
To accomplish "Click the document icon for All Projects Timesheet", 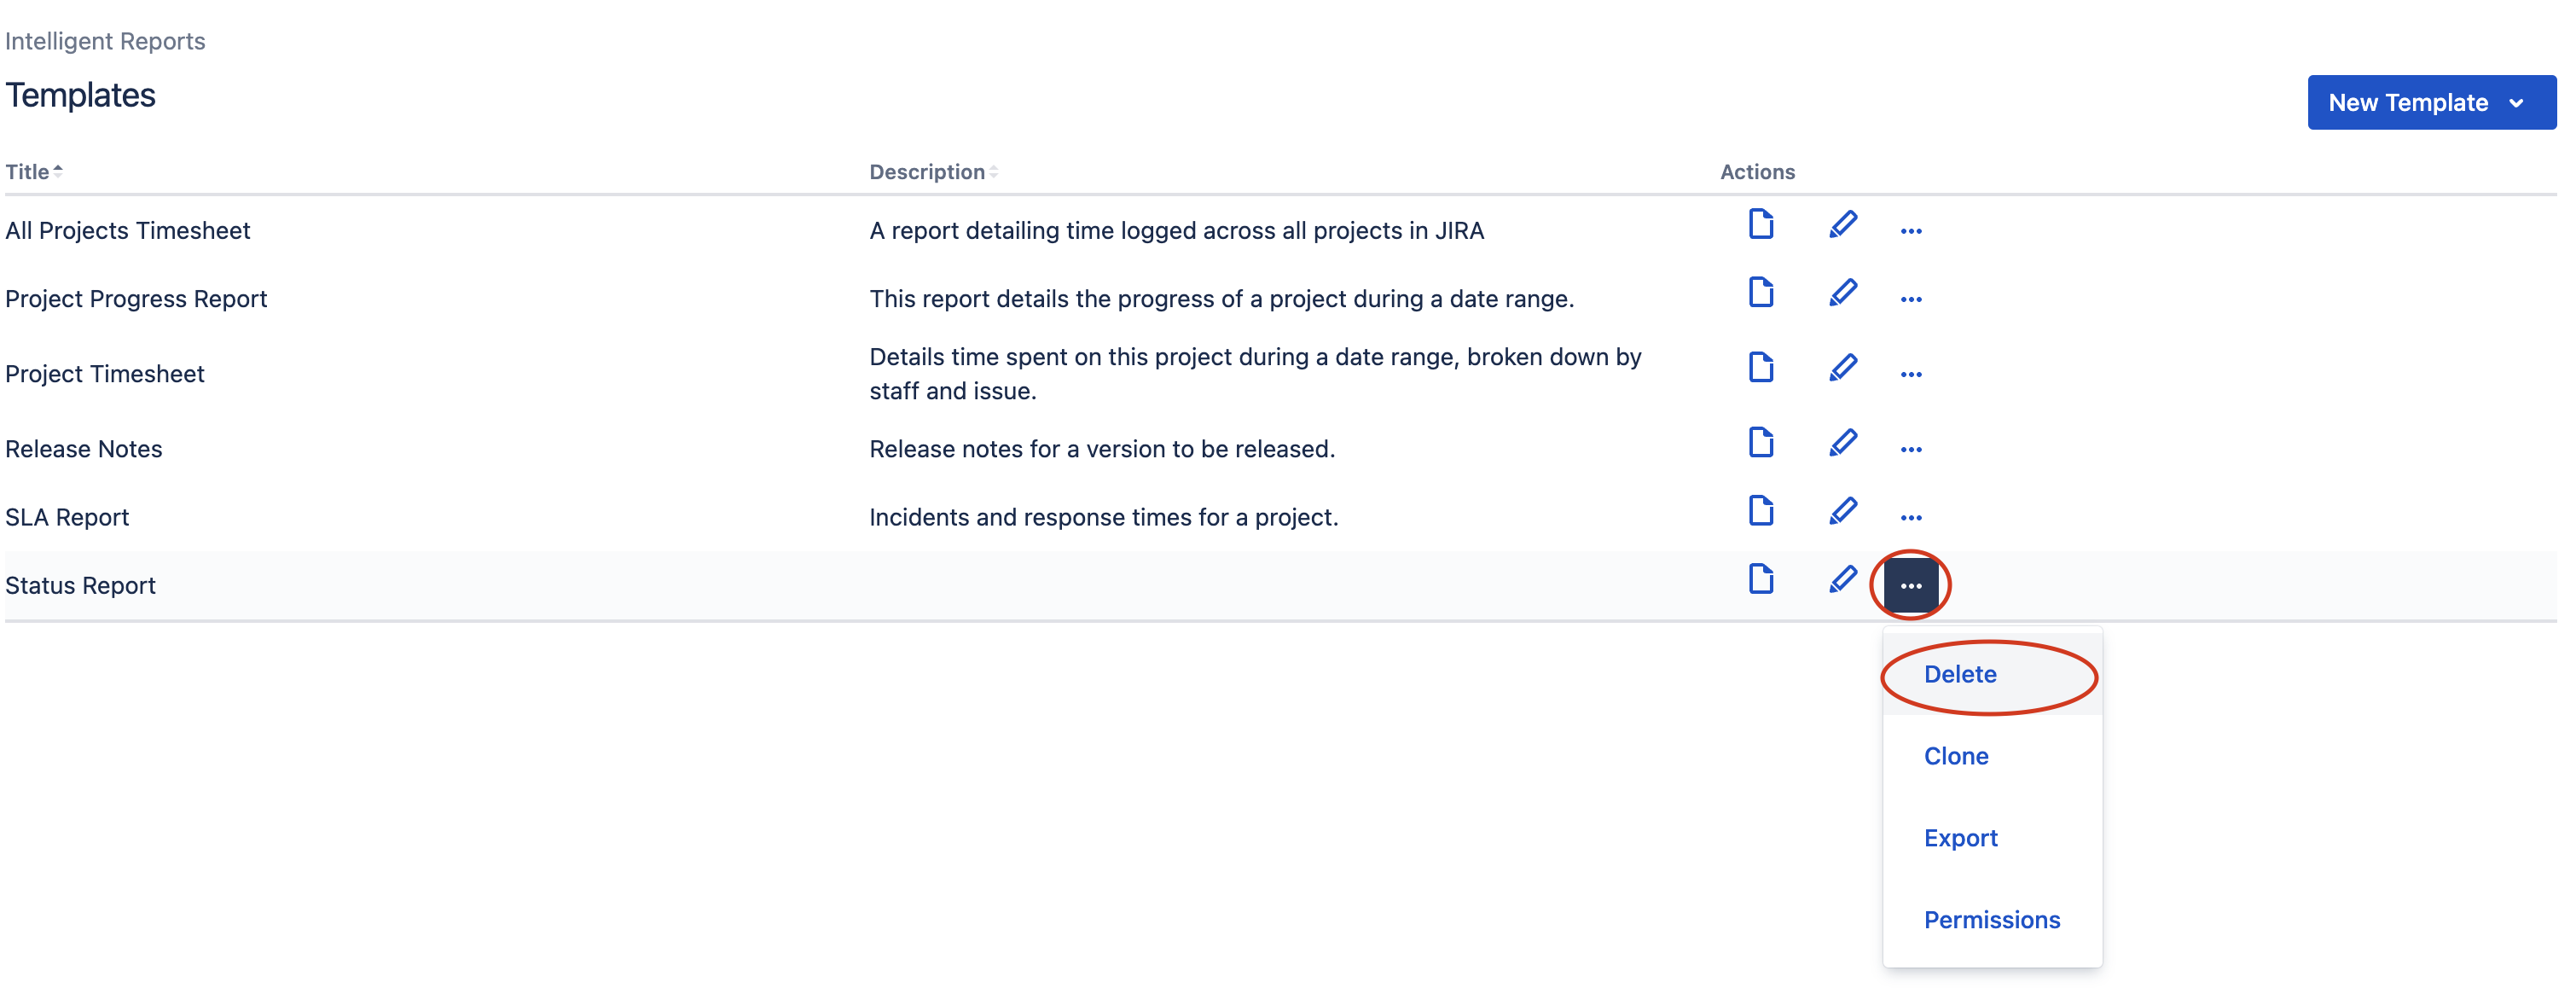I will click(x=1760, y=225).
